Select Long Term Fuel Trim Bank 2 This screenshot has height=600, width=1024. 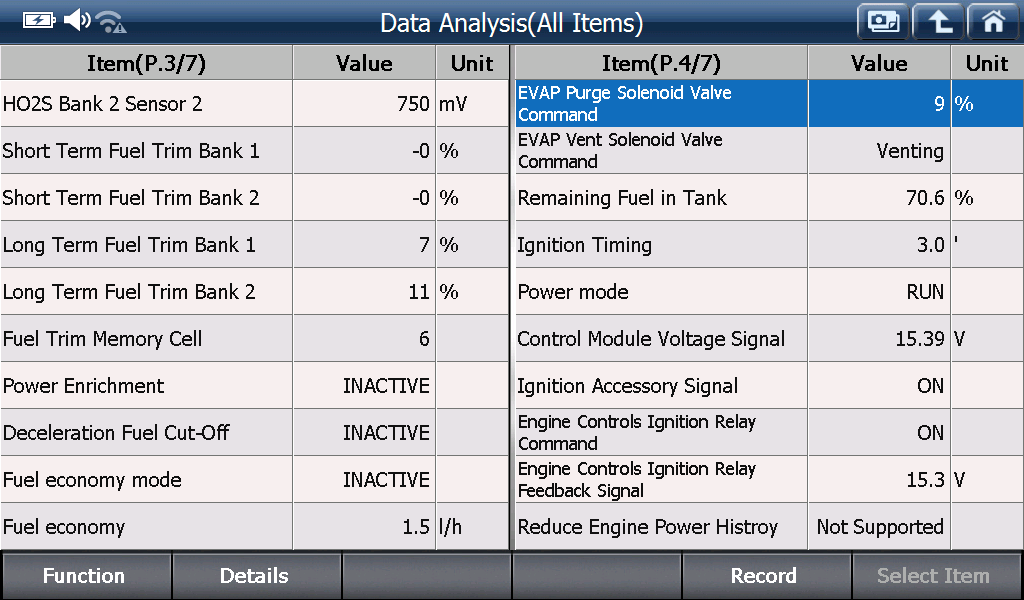tap(254, 291)
